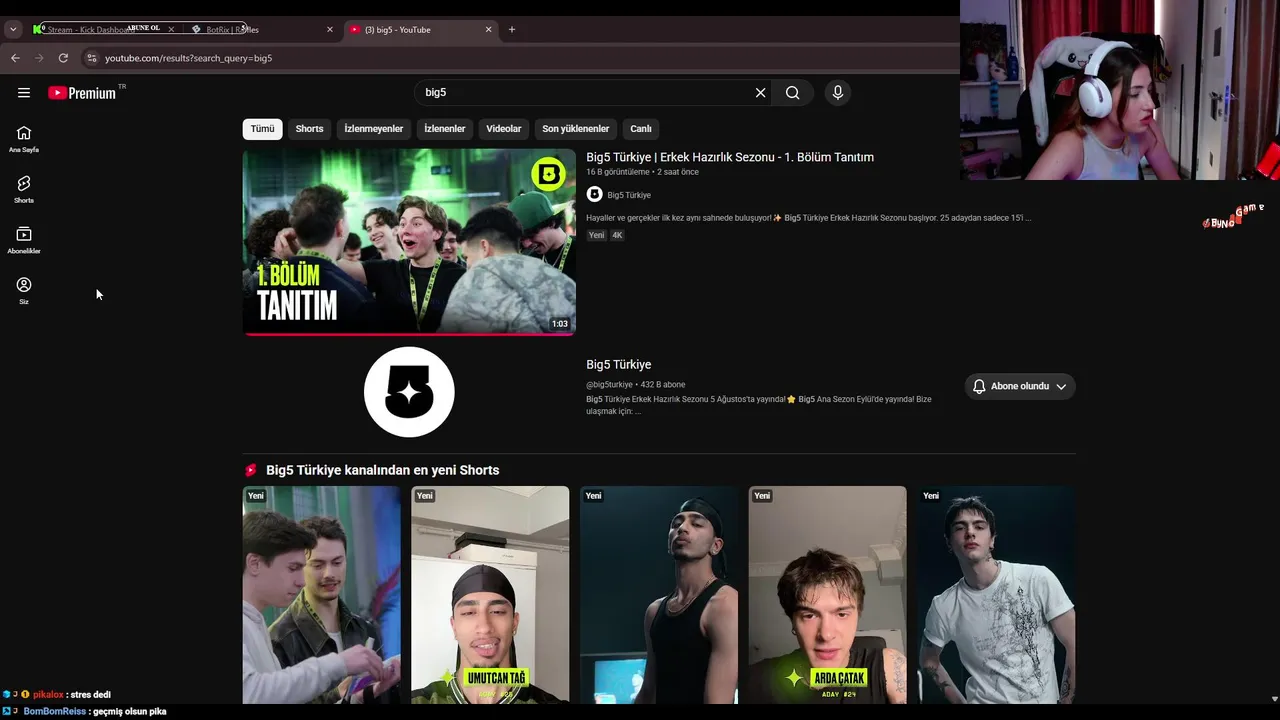Screen dimensions: 1280x720
Task: Click the '432 B abone' subscriber count
Action: pyautogui.click(x=663, y=385)
